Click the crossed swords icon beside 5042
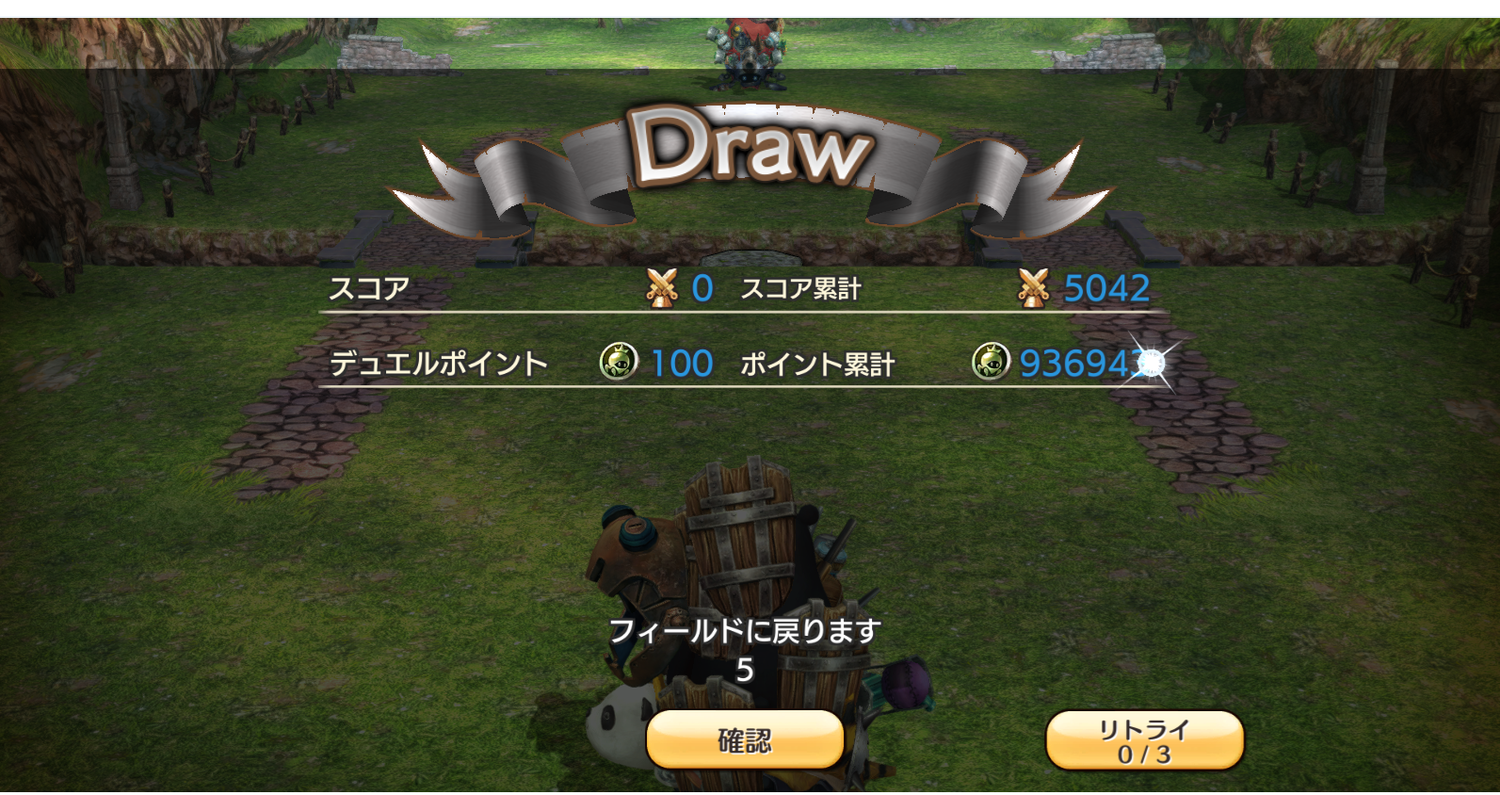1500x795 pixels. 1033,288
